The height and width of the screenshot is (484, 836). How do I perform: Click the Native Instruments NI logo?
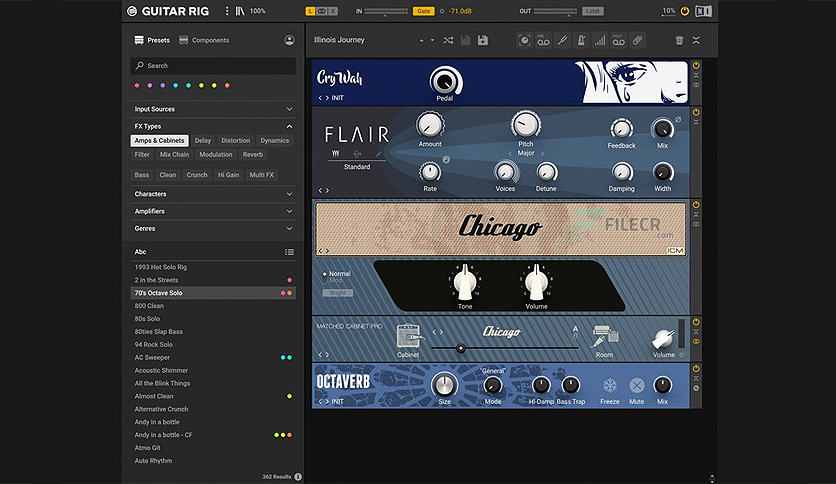point(703,11)
